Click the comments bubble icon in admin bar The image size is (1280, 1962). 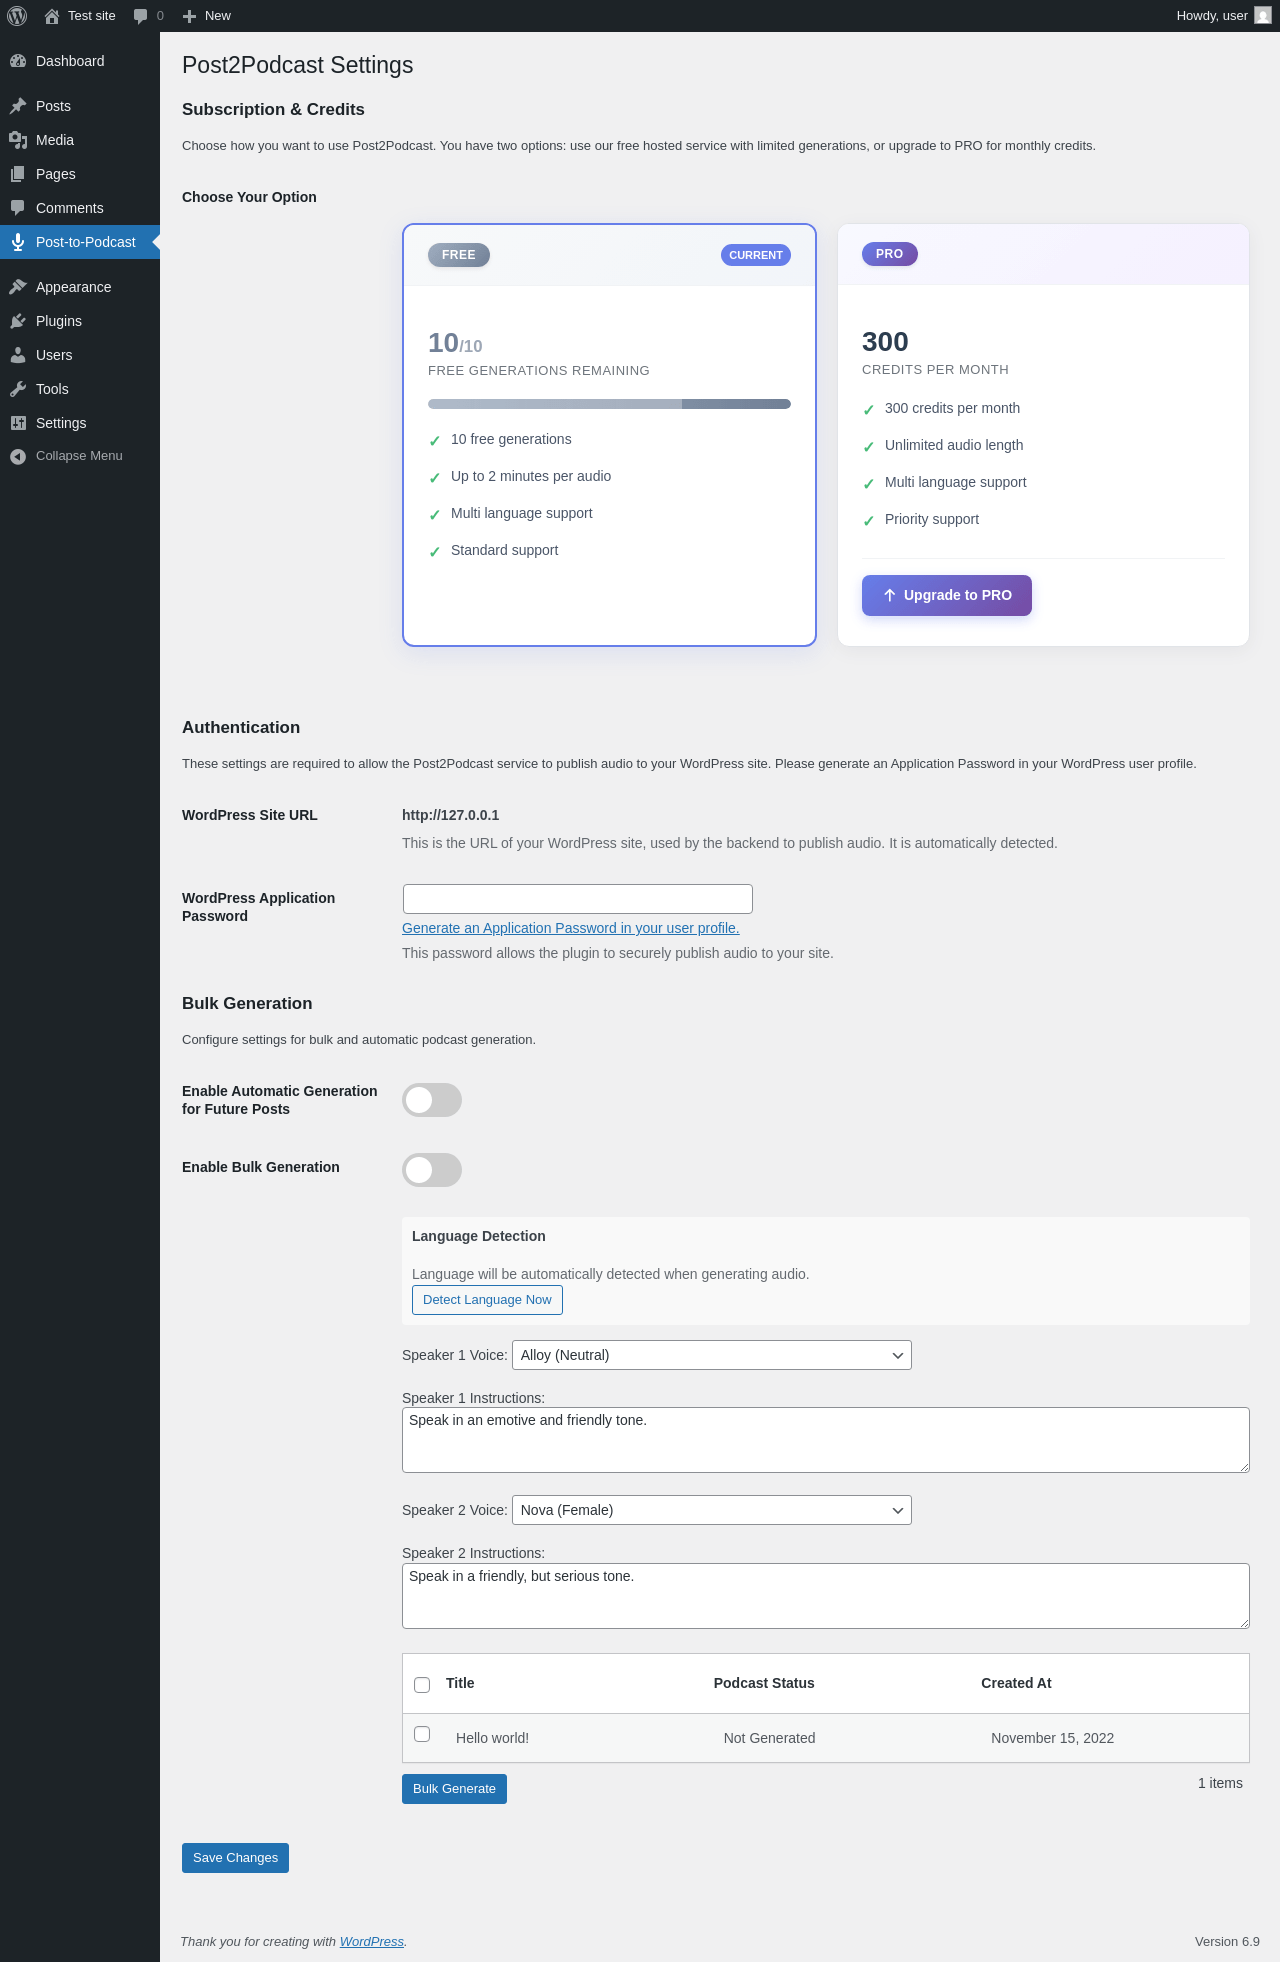pyautogui.click(x=141, y=16)
